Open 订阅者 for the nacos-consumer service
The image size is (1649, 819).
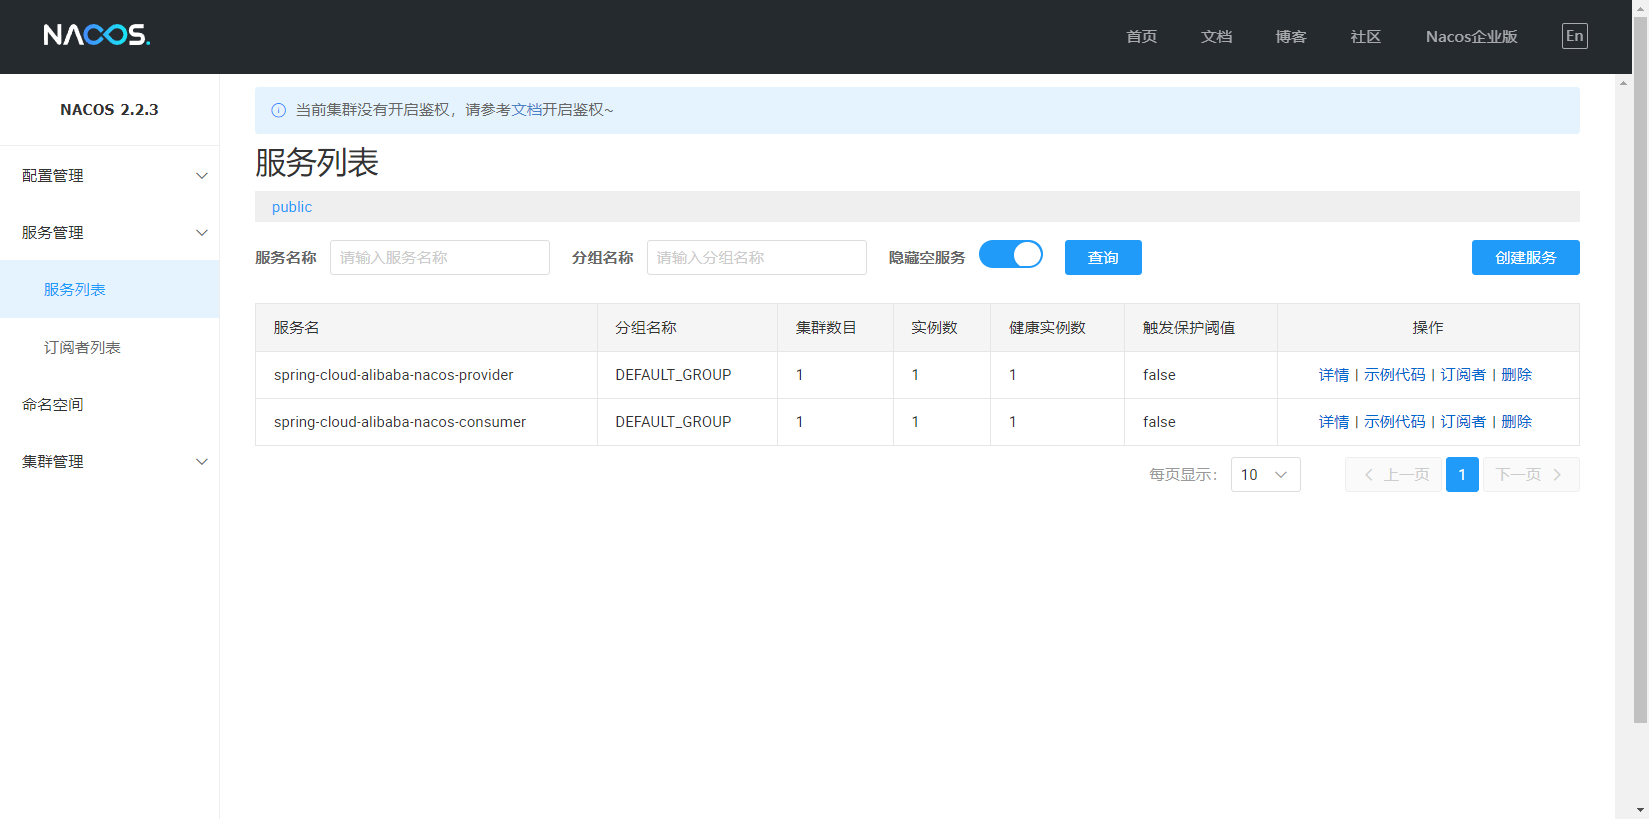[1463, 422]
